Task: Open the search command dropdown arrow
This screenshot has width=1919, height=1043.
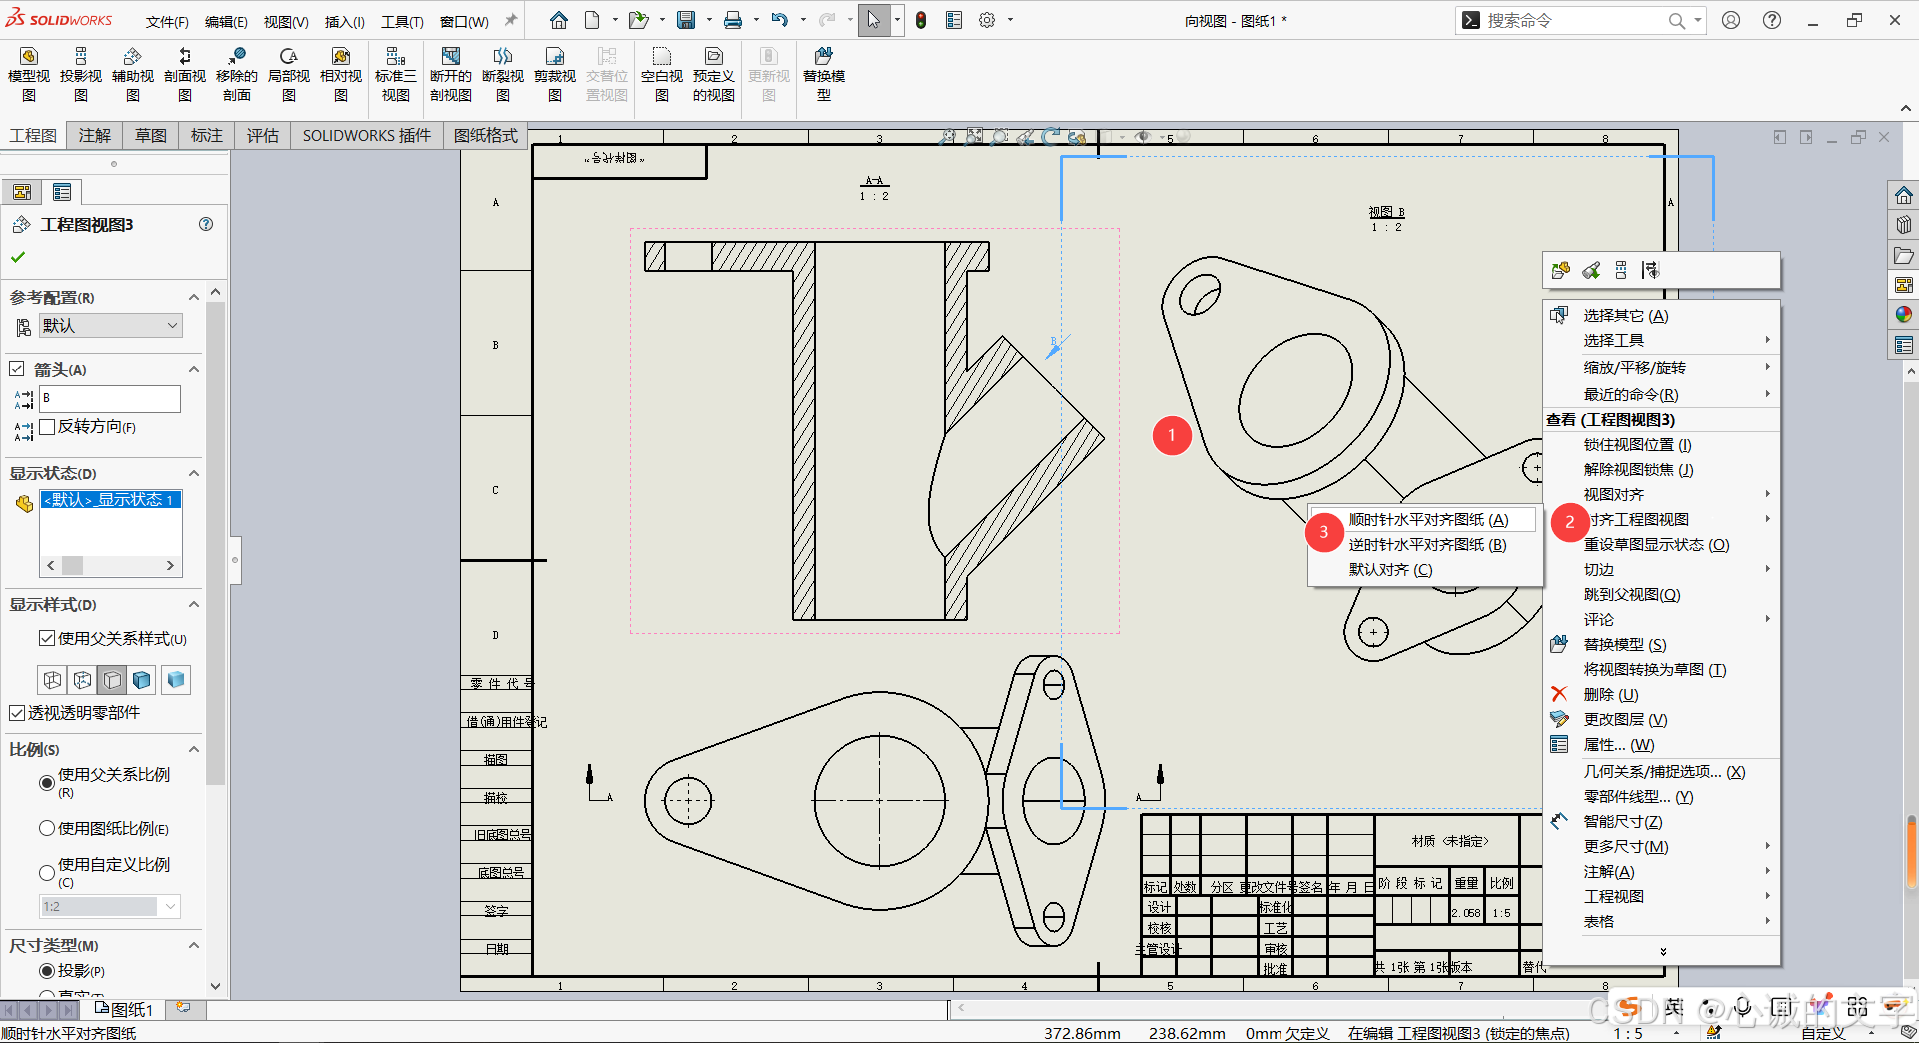Action: click(1698, 20)
